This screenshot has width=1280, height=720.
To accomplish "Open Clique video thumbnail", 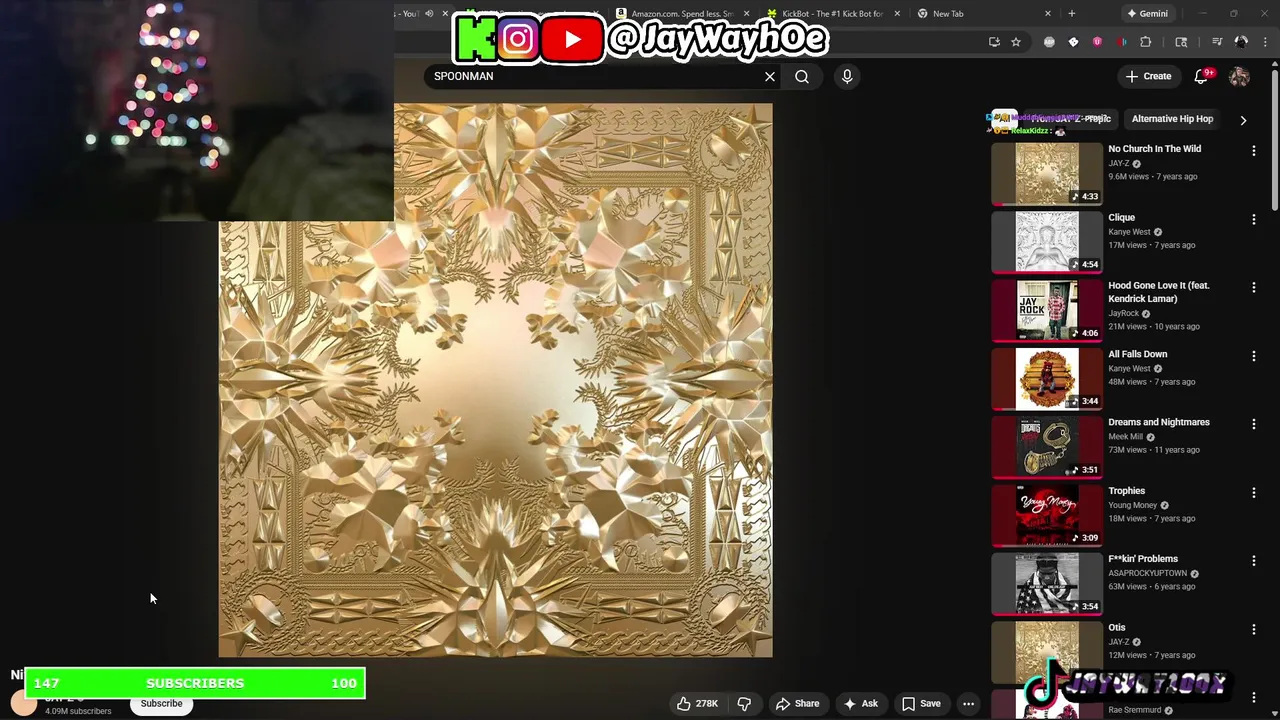I will coord(1047,242).
